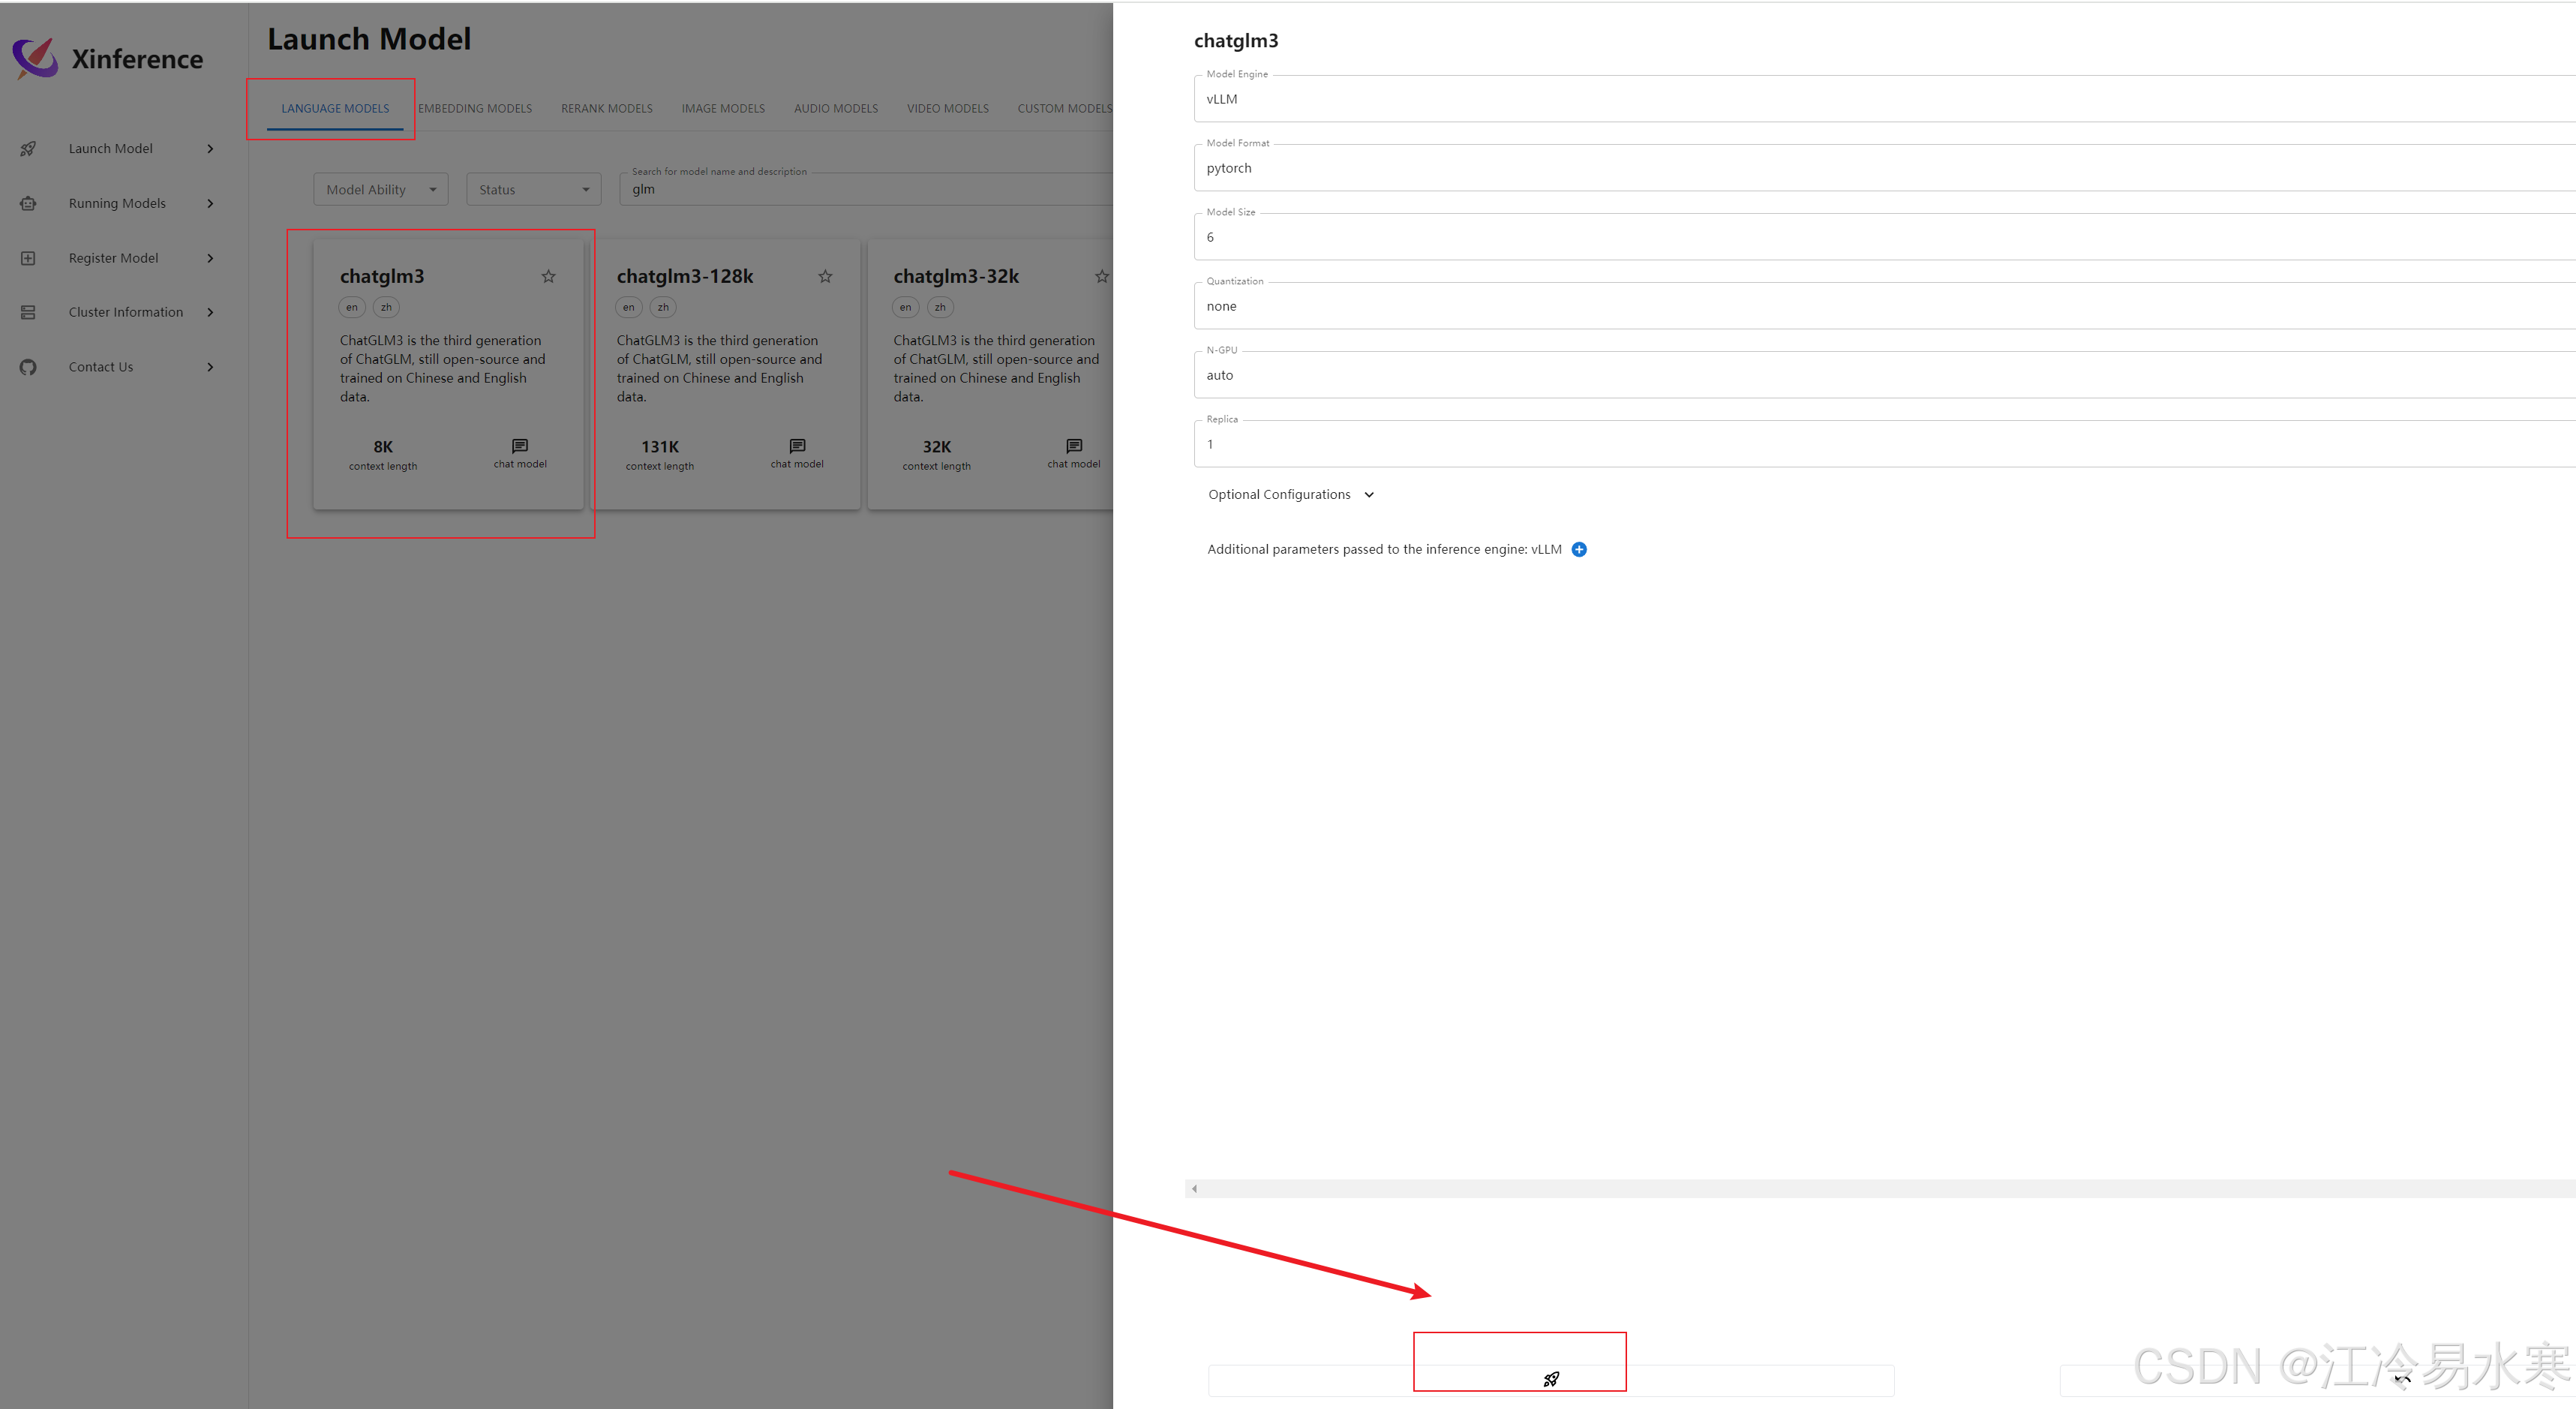Switch to the Rerank Models tab

pyautogui.click(x=607, y=108)
